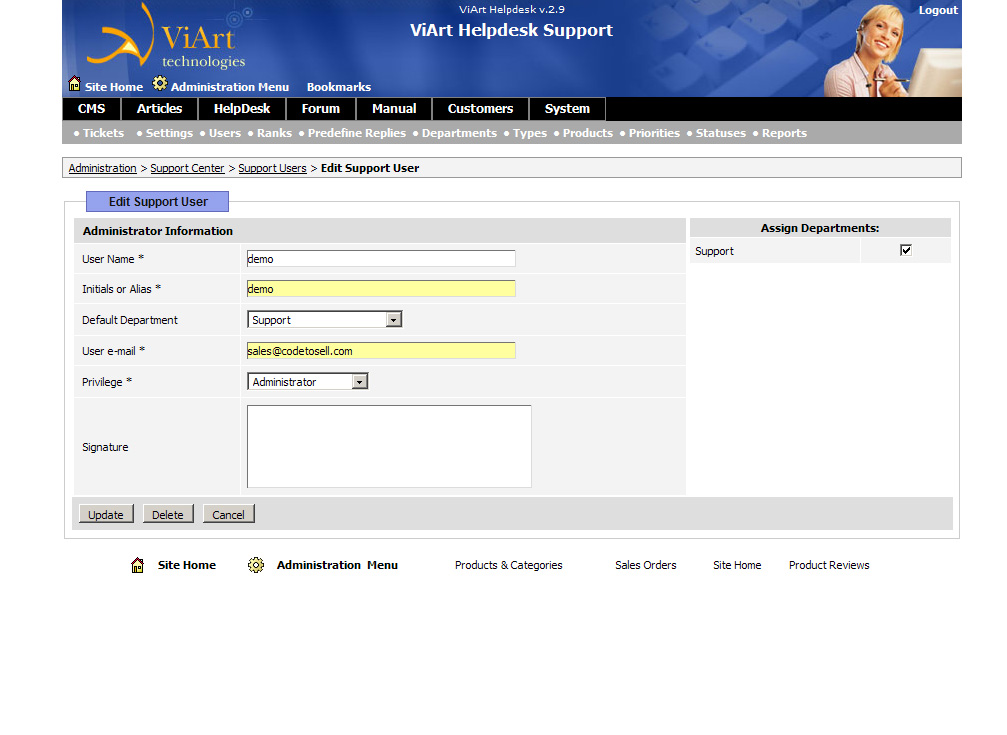Click the Cancel button
This screenshot has width=1007, height=735.
coord(229,514)
